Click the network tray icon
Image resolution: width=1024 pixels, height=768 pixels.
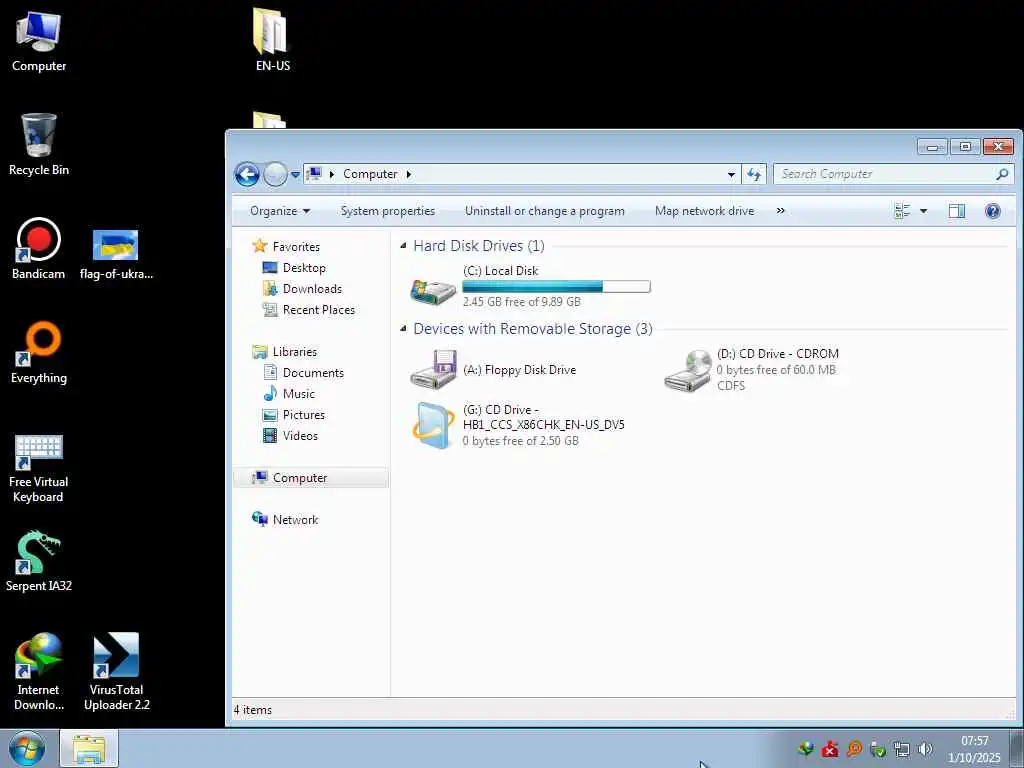[x=901, y=749]
